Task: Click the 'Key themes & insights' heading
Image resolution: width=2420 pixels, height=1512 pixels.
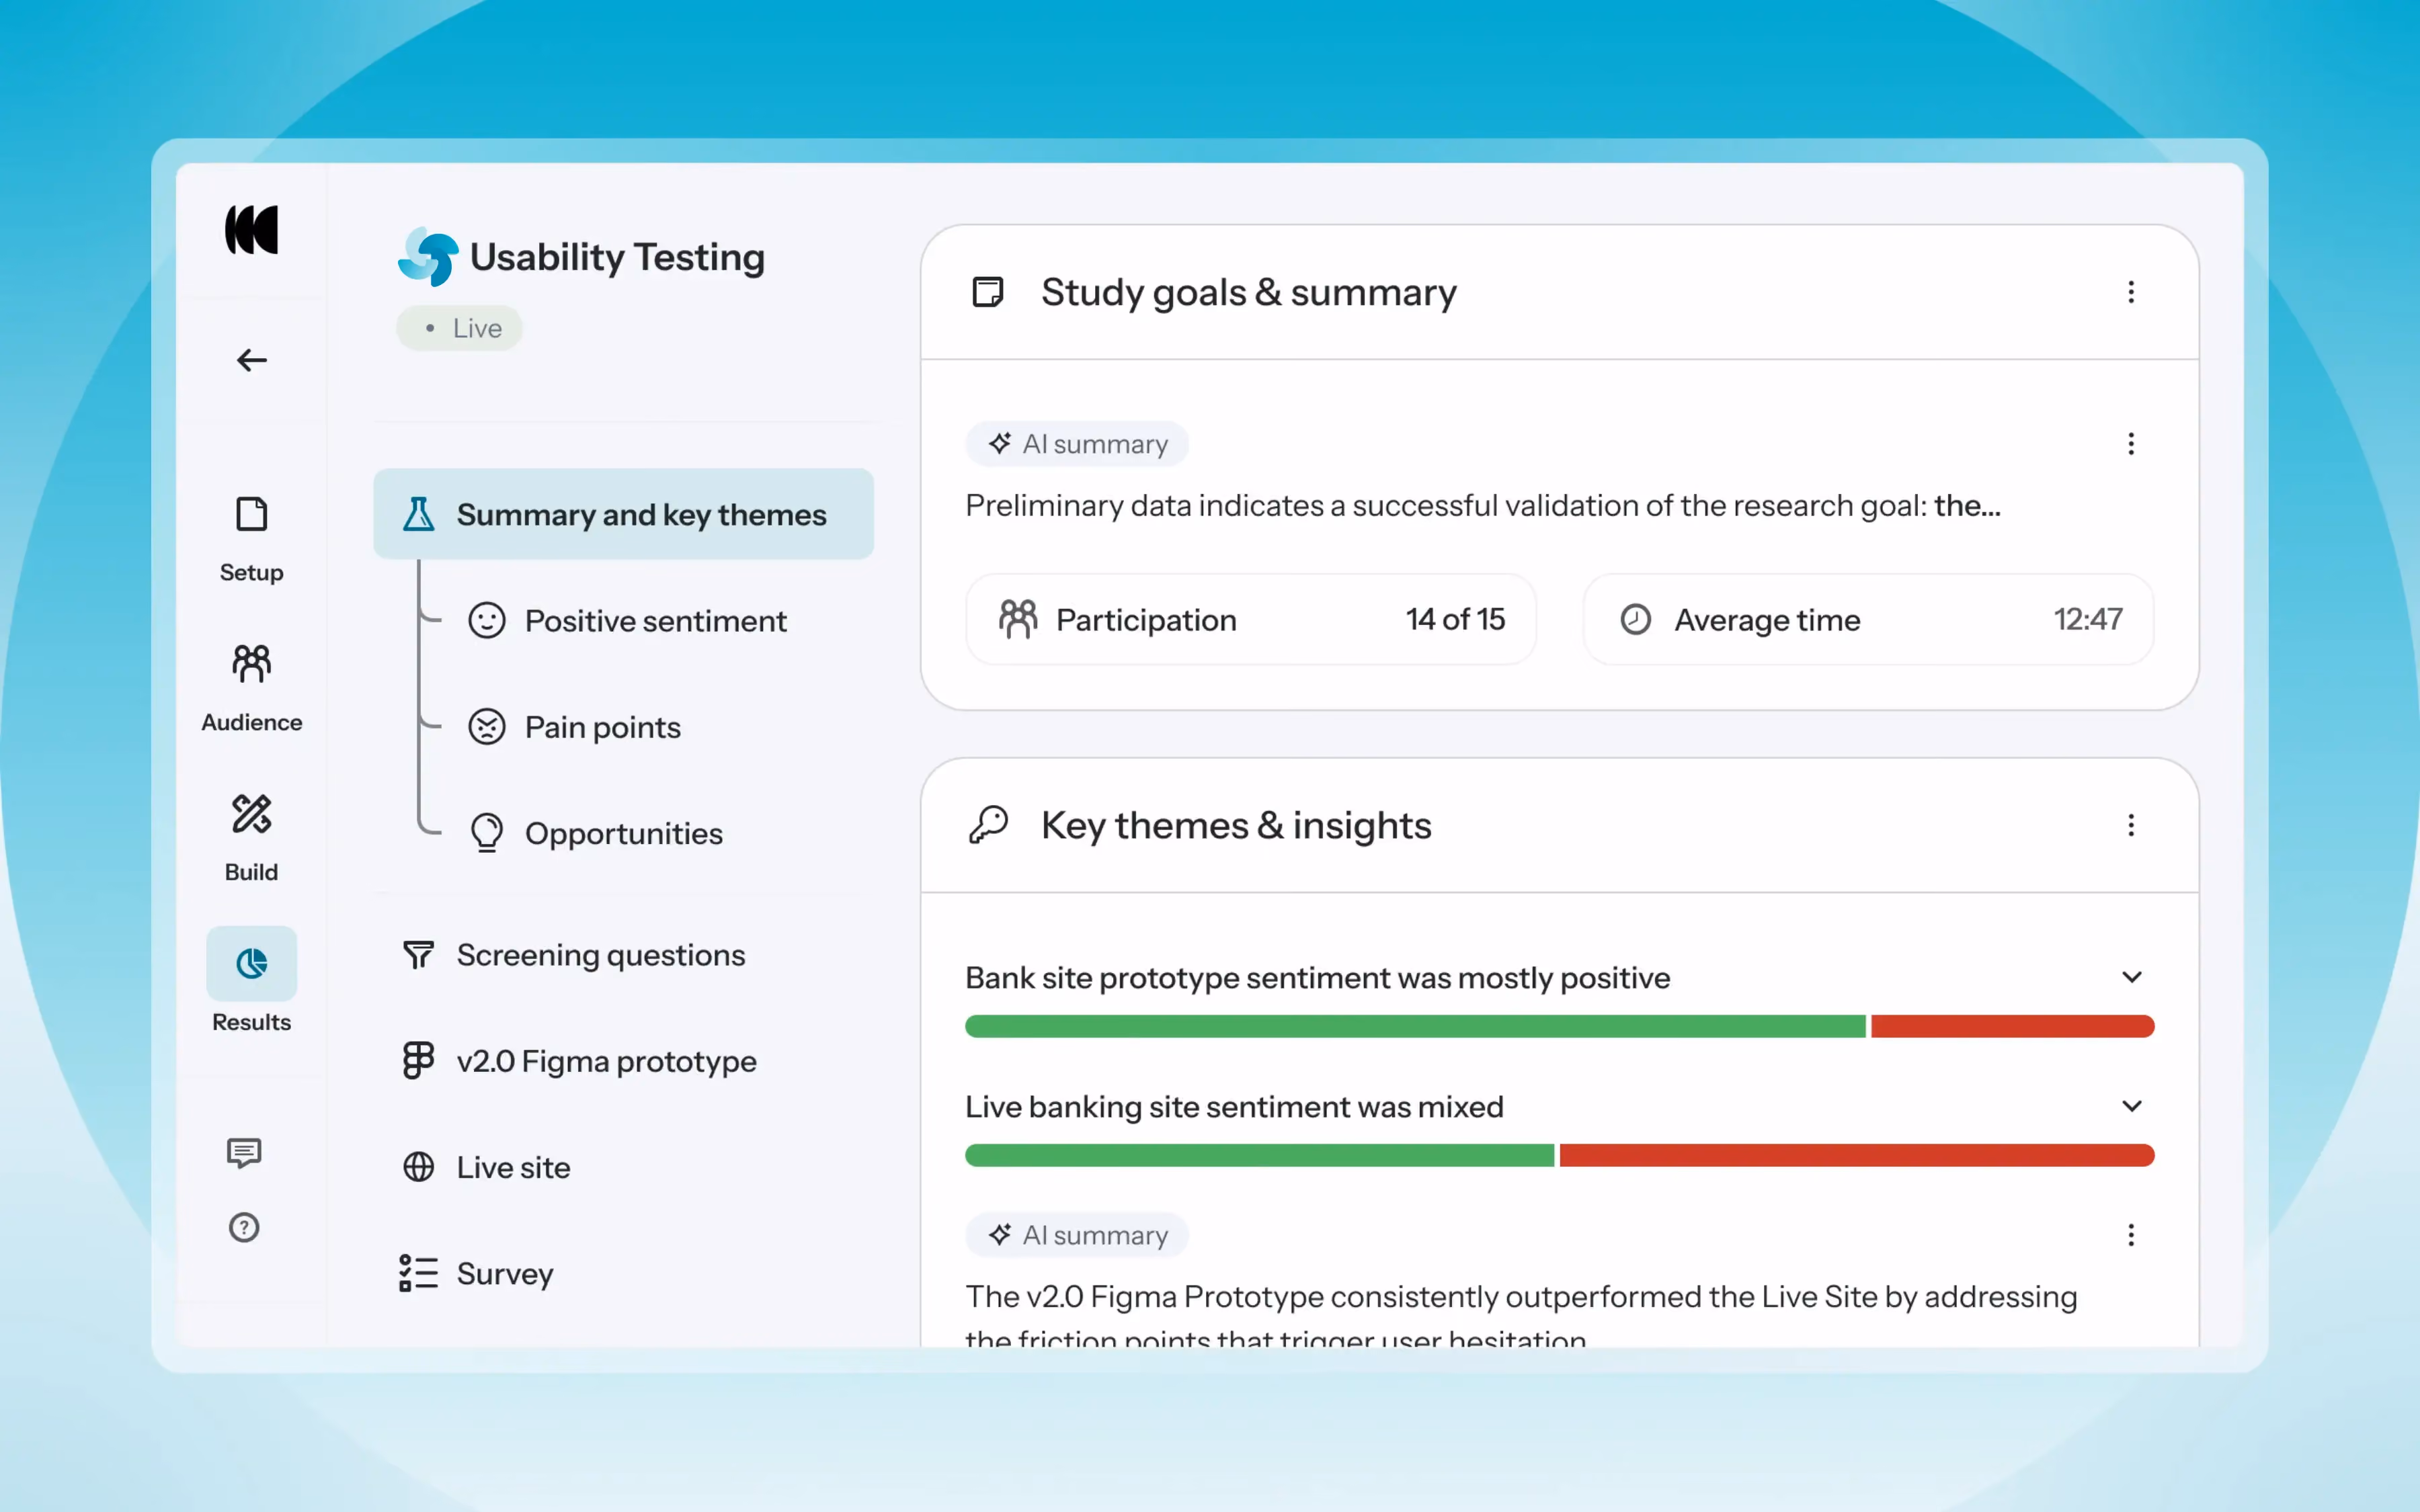Action: (1236, 825)
